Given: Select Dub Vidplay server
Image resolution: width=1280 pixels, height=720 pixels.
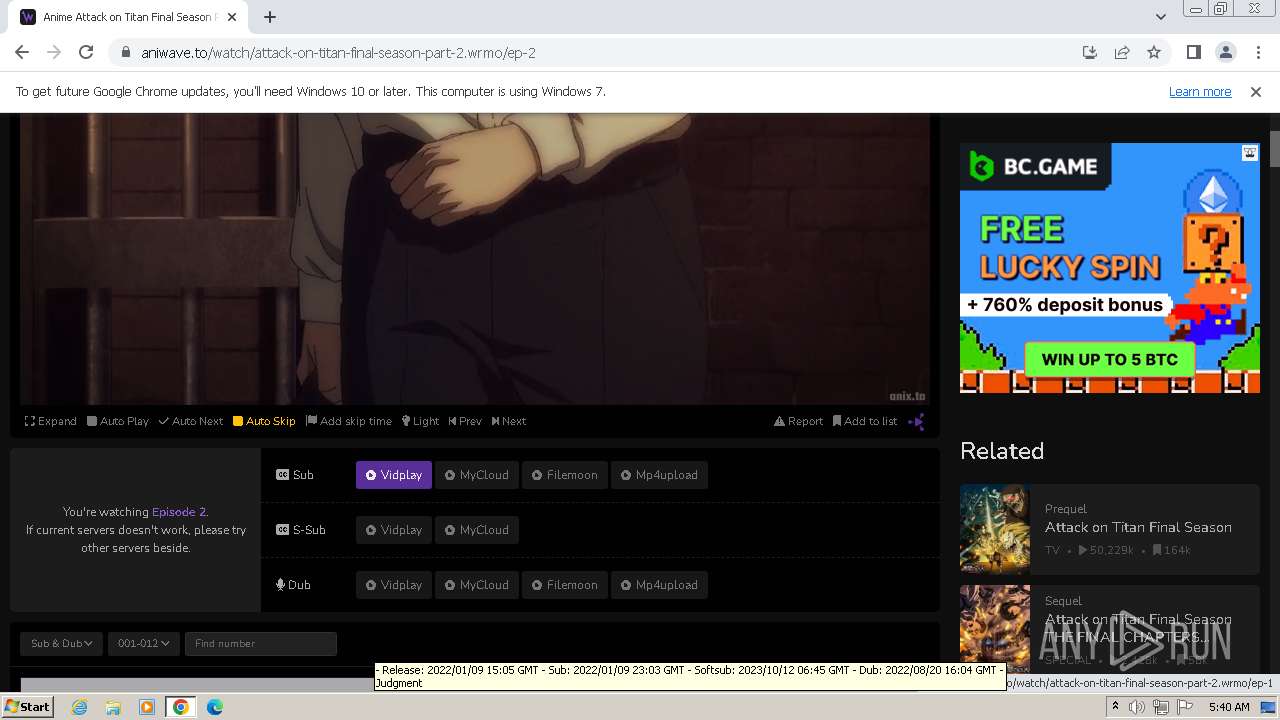Looking at the screenshot, I should click(394, 585).
